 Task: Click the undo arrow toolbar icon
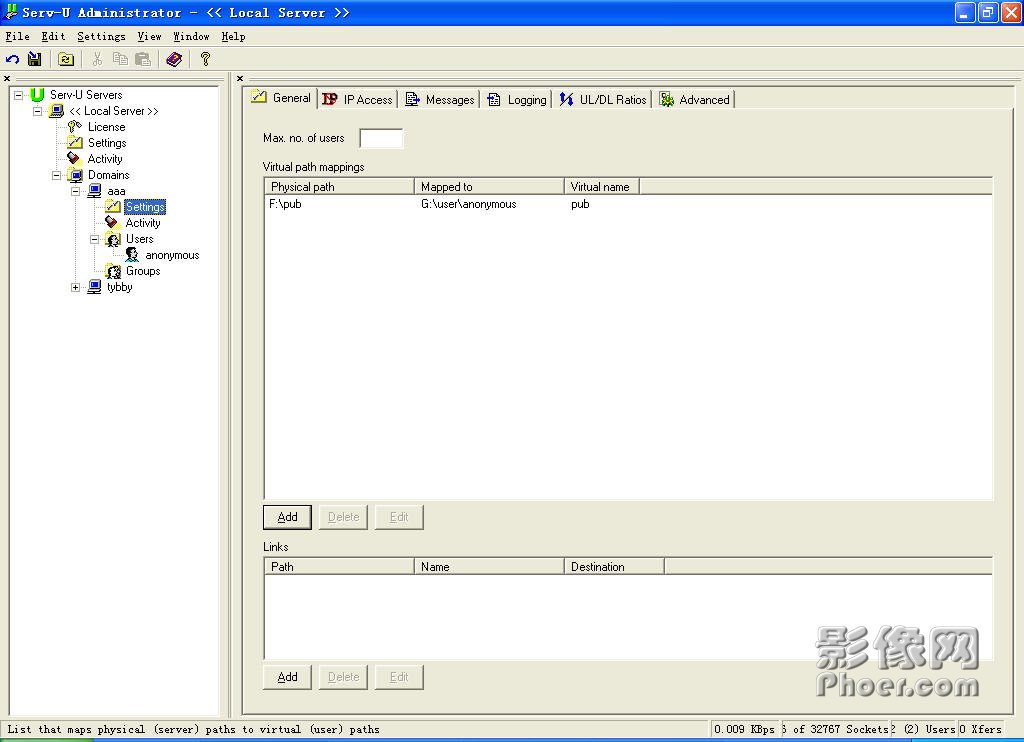click(12, 59)
